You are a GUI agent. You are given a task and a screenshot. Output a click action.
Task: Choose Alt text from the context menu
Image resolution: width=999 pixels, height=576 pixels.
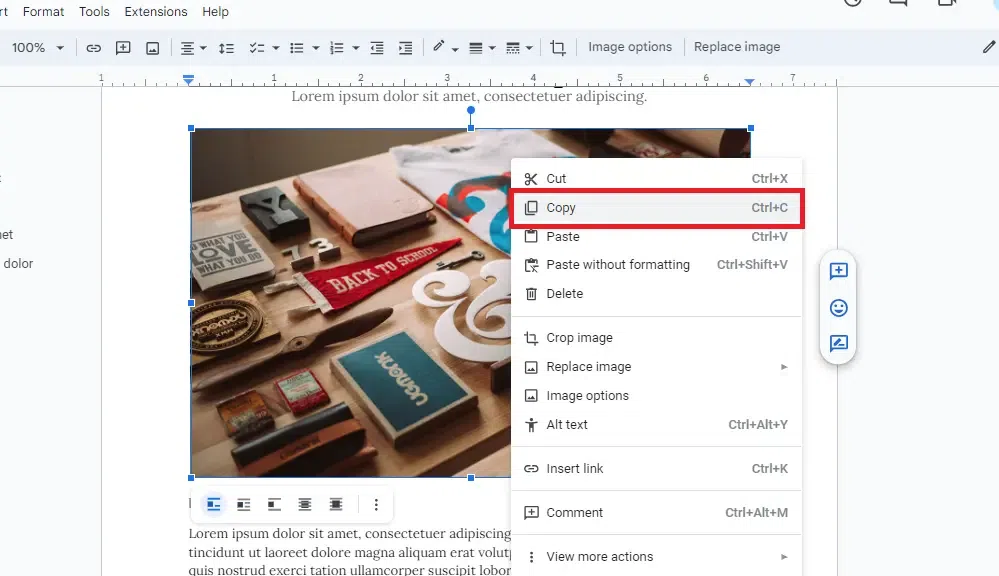click(656, 424)
